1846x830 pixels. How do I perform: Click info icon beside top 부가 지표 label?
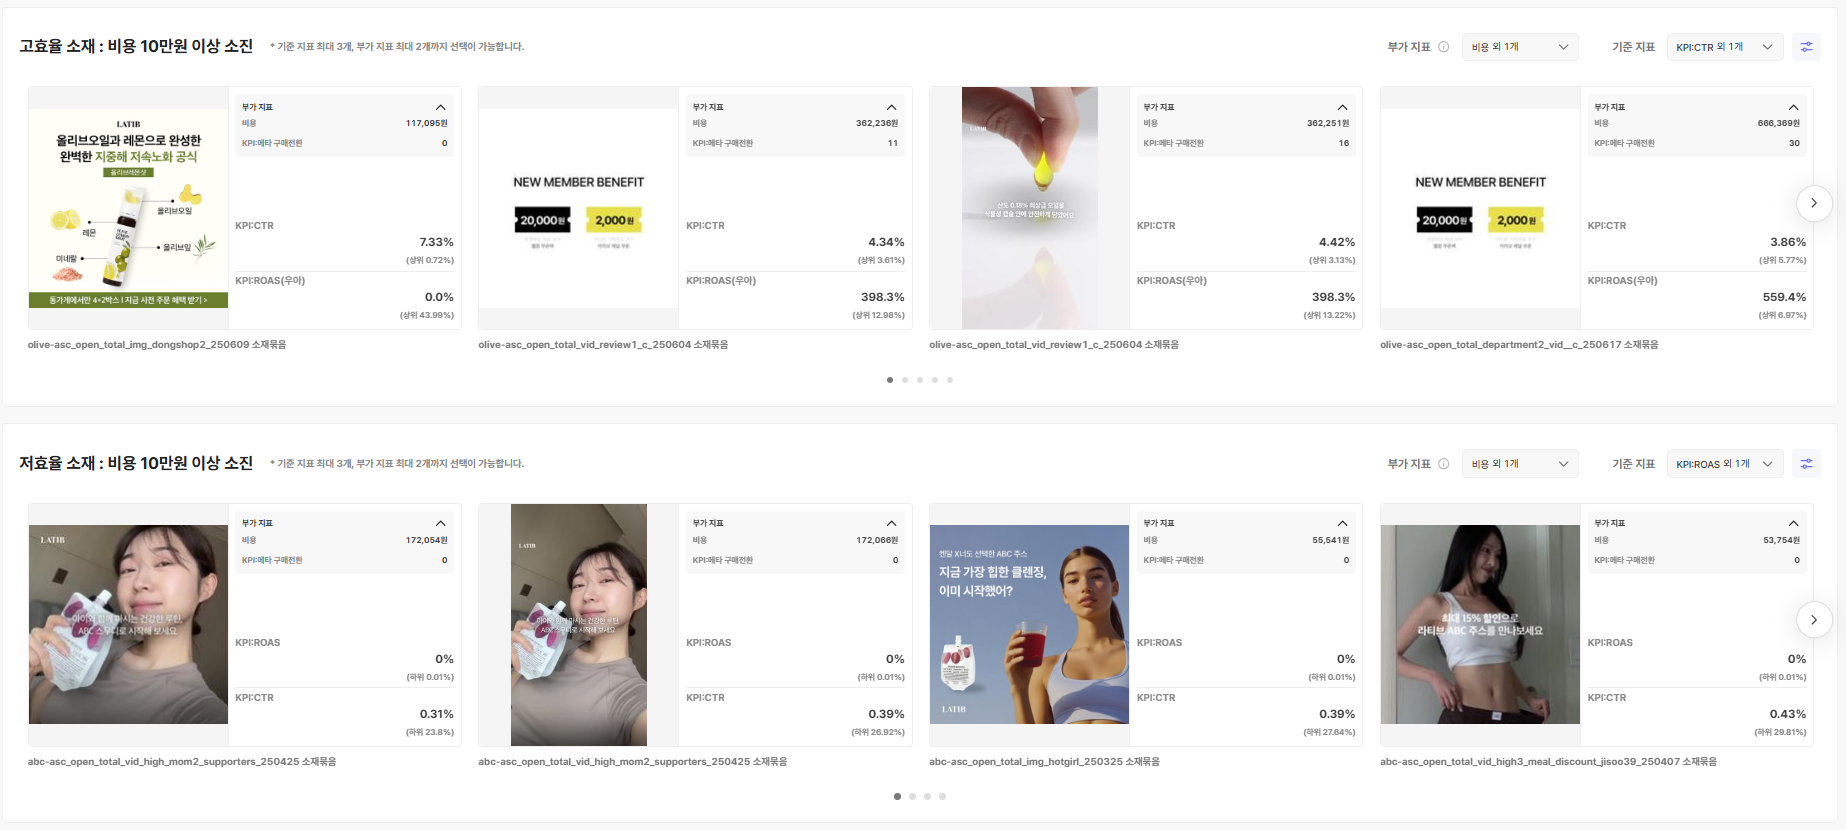pos(1443,47)
